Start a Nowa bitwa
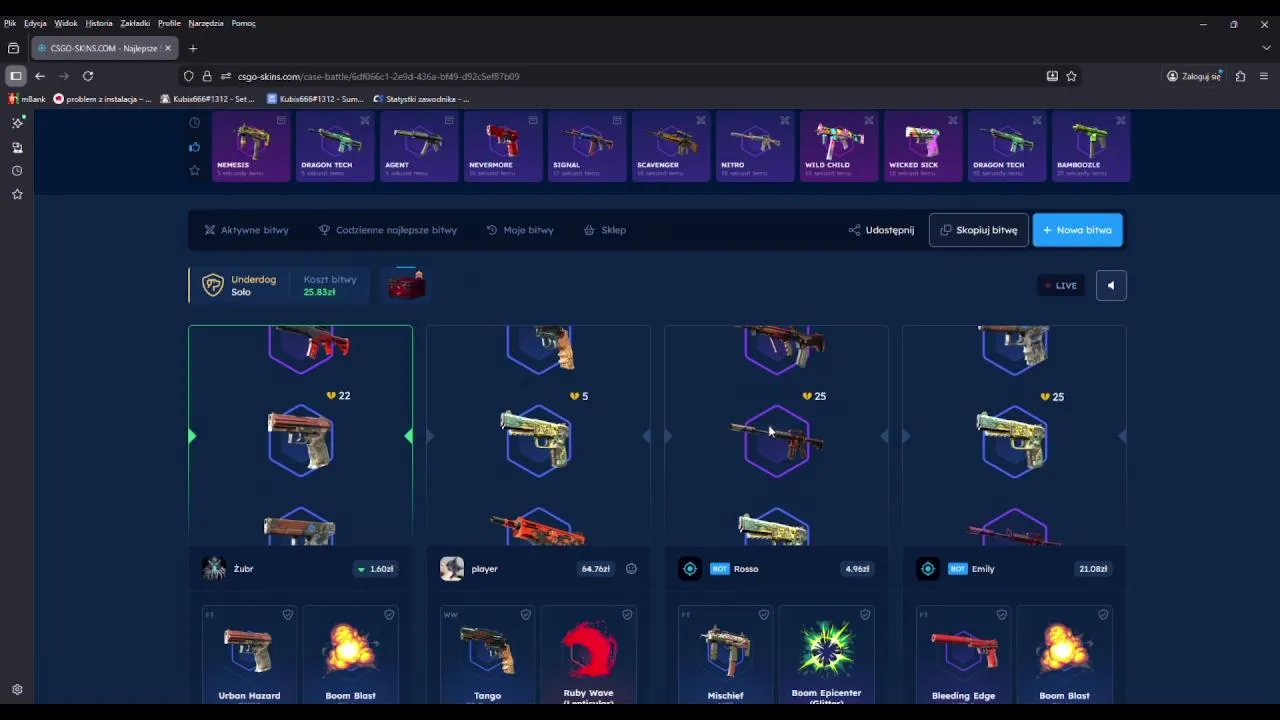This screenshot has height=720, width=1280. (1078, 230)
